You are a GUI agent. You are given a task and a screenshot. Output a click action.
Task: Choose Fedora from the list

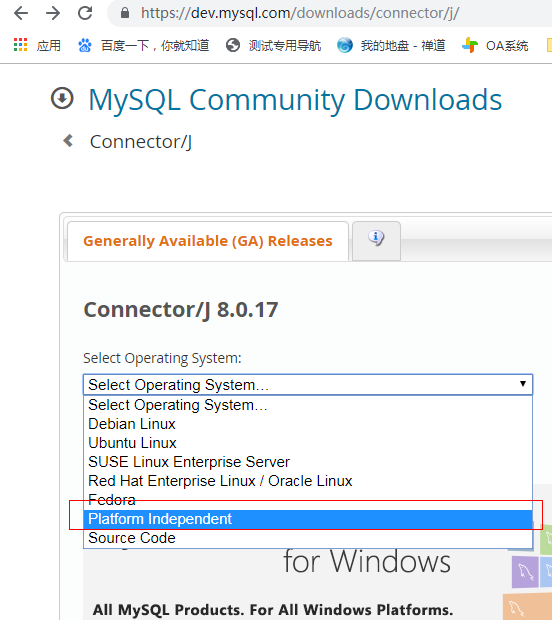(x=308, y=500)
